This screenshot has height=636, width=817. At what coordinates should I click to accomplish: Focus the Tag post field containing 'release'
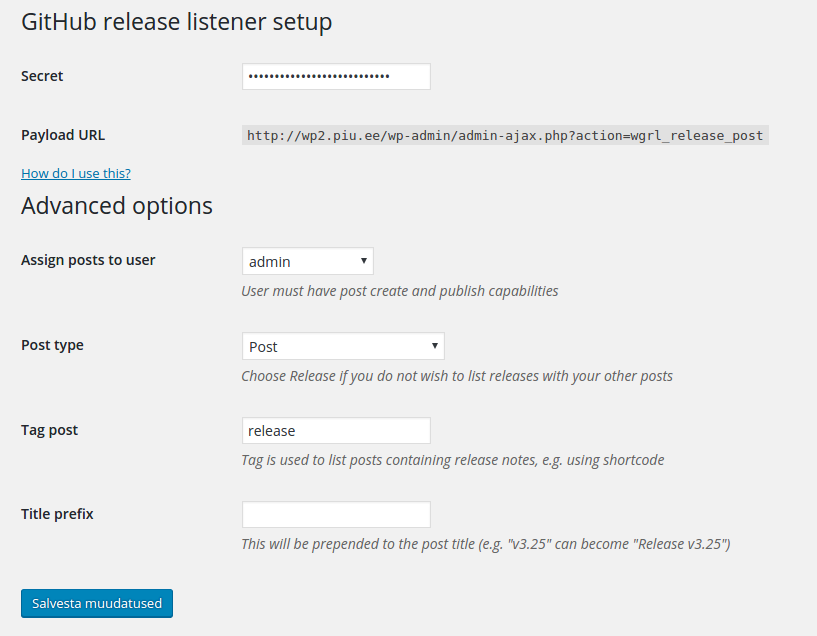[x=336, y=430]
